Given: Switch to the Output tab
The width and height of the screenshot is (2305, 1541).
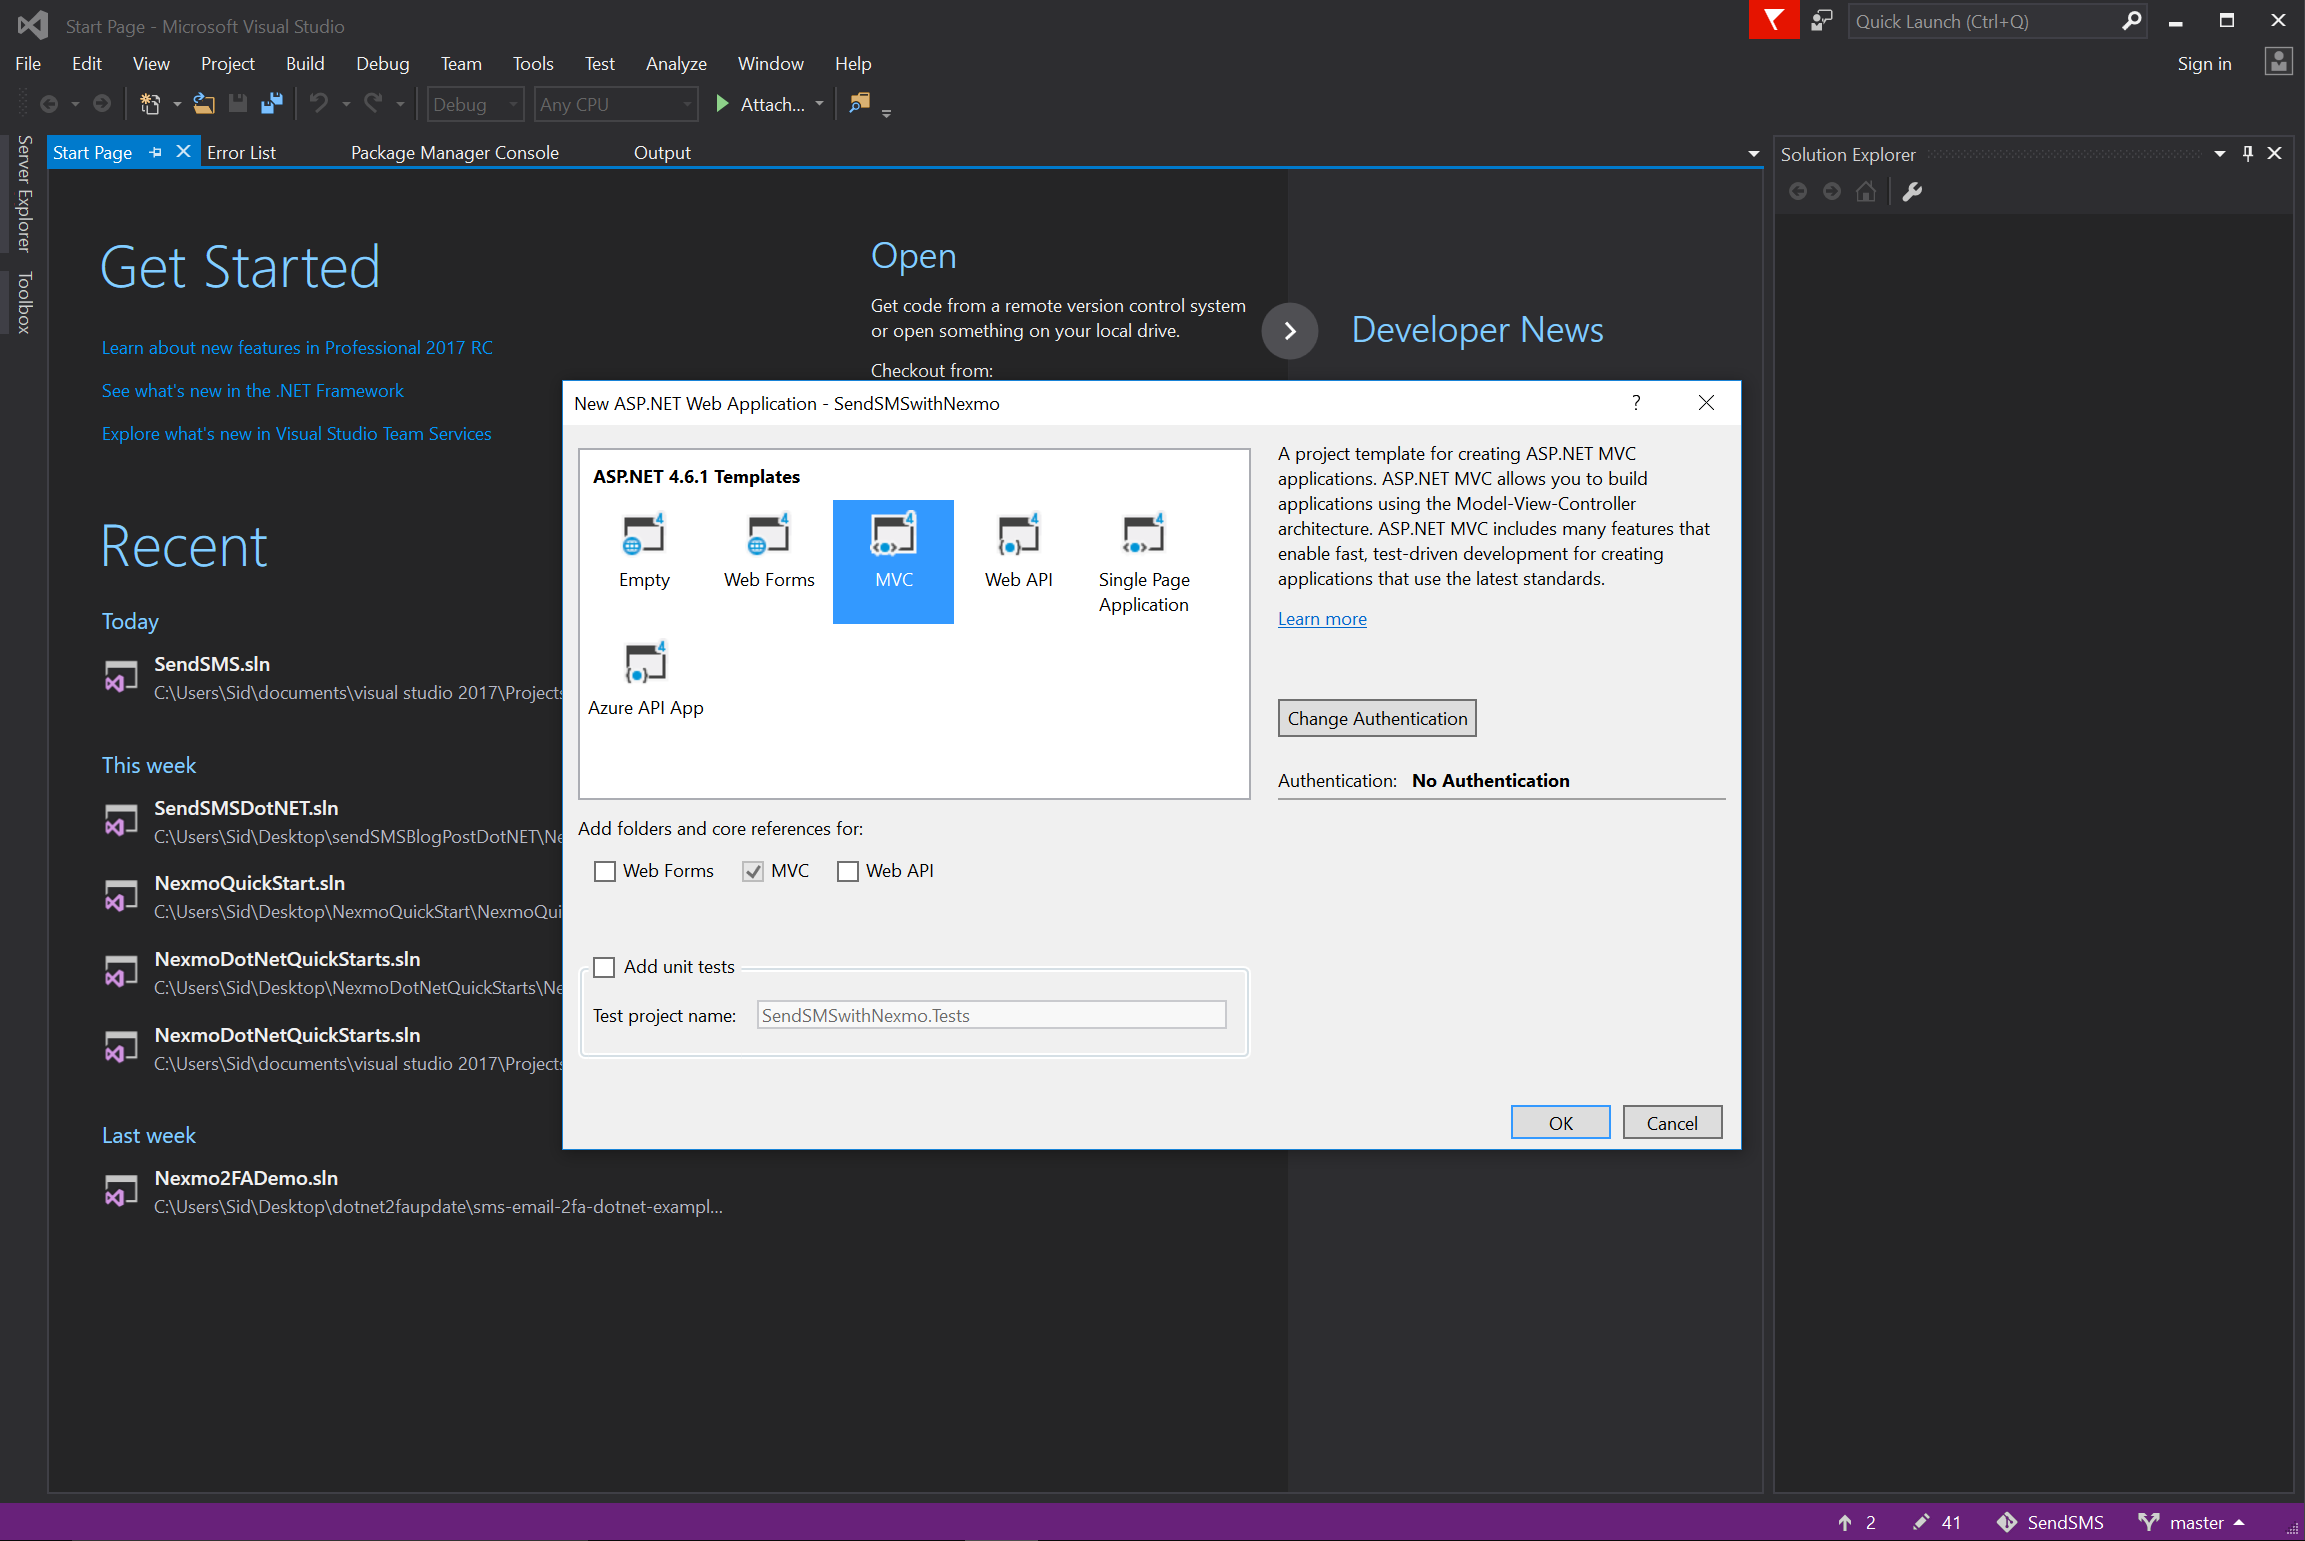Looking at the screenshot, I should (x=661, y=151).
